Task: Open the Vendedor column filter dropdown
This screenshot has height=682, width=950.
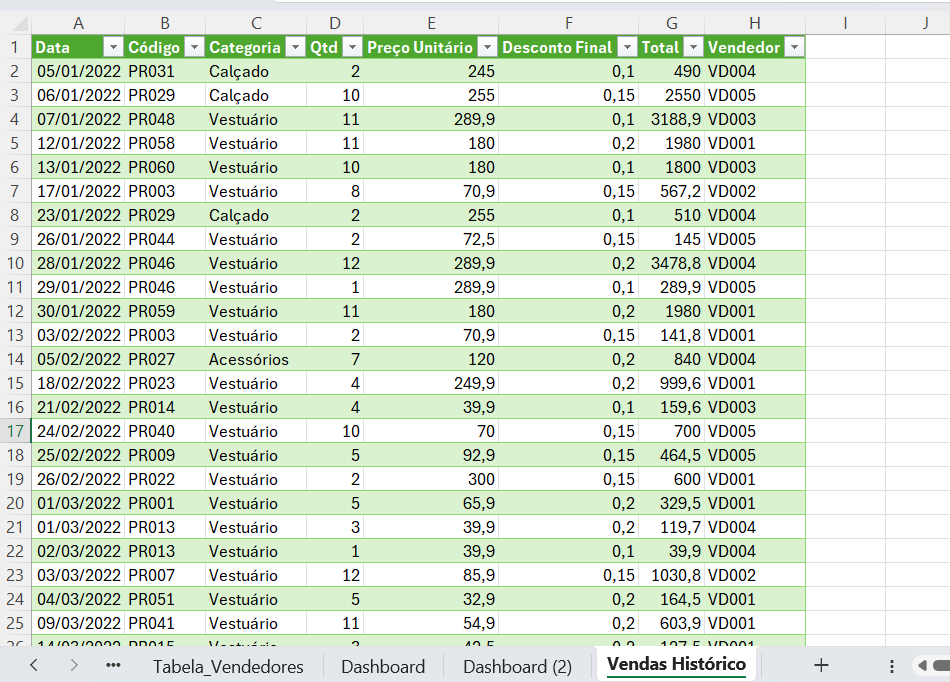Action: 794,47
